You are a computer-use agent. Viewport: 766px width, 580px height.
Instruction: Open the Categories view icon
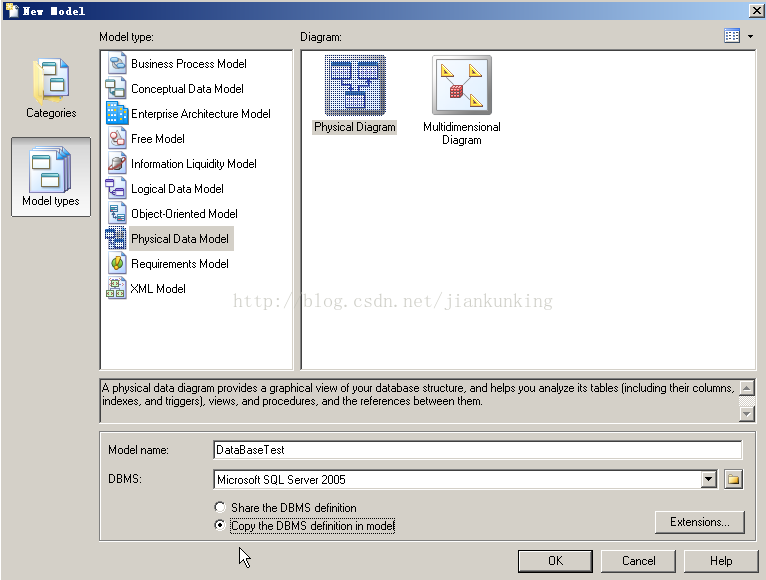[x=51, y=82]
